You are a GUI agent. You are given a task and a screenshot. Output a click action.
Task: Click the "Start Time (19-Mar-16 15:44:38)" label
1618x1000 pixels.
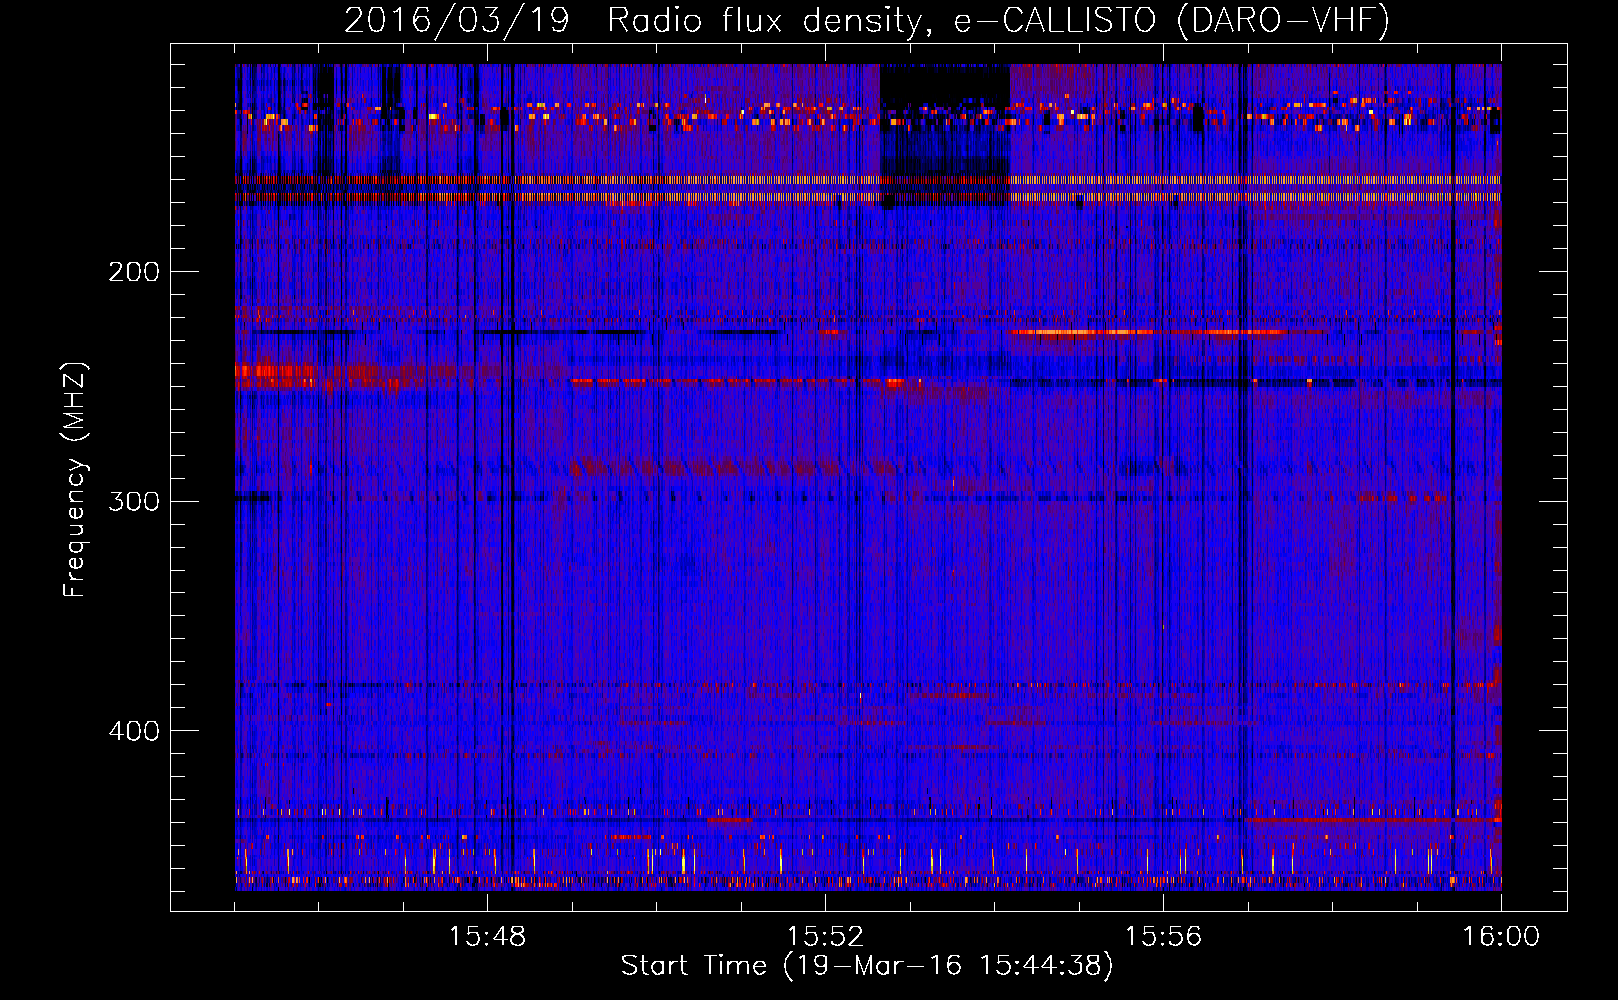pyautogui.click(x=867, y=966)
